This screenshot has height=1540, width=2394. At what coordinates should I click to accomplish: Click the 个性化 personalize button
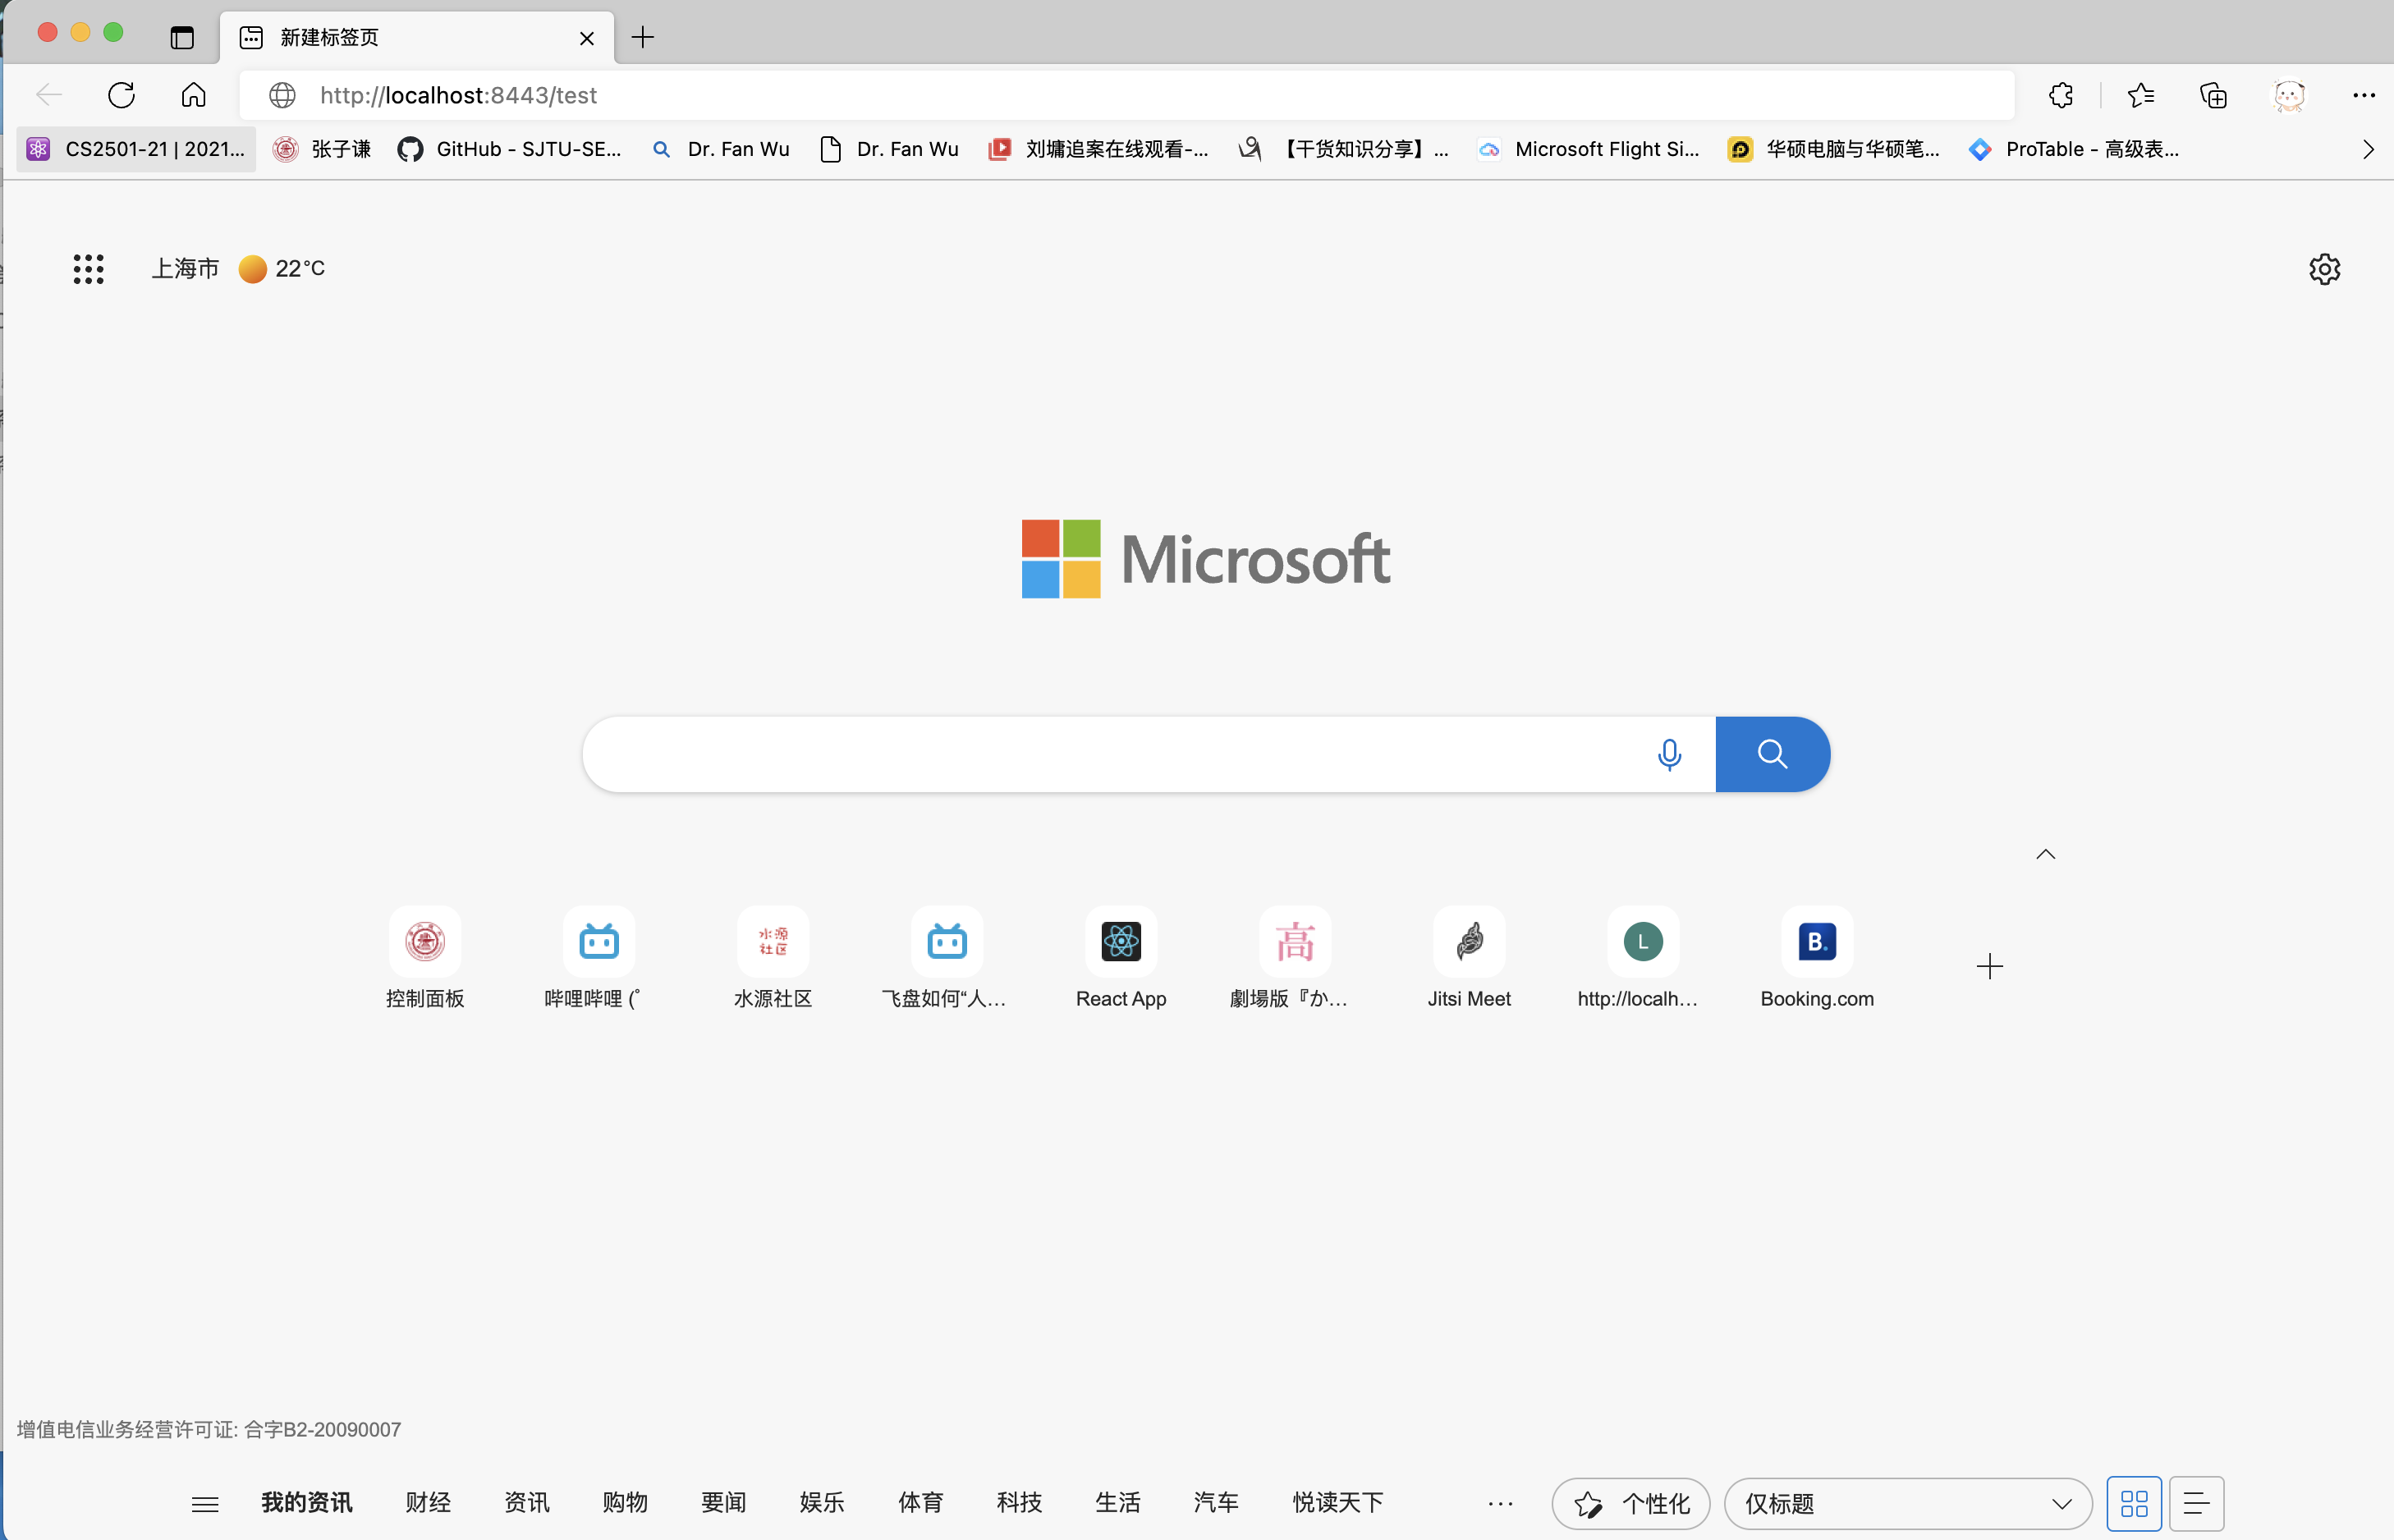pos(1630,1503)
